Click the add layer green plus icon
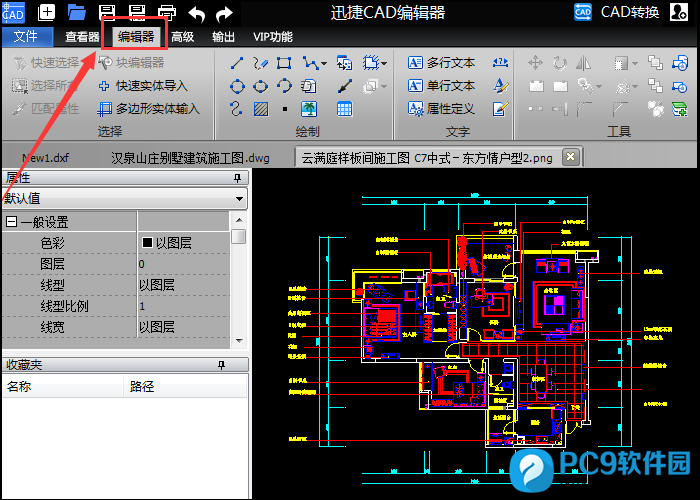The image size is (700, 500). click(679, 109)
